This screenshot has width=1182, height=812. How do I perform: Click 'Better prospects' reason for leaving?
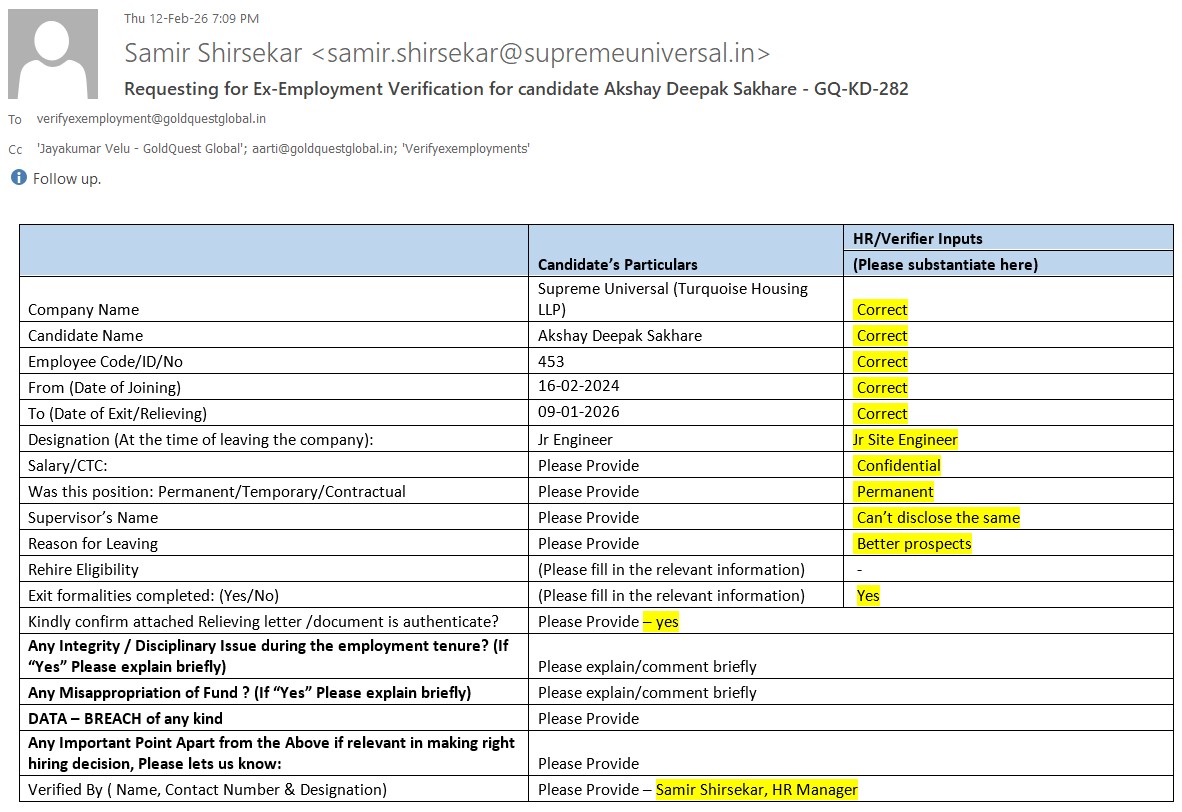coord(913,544)
